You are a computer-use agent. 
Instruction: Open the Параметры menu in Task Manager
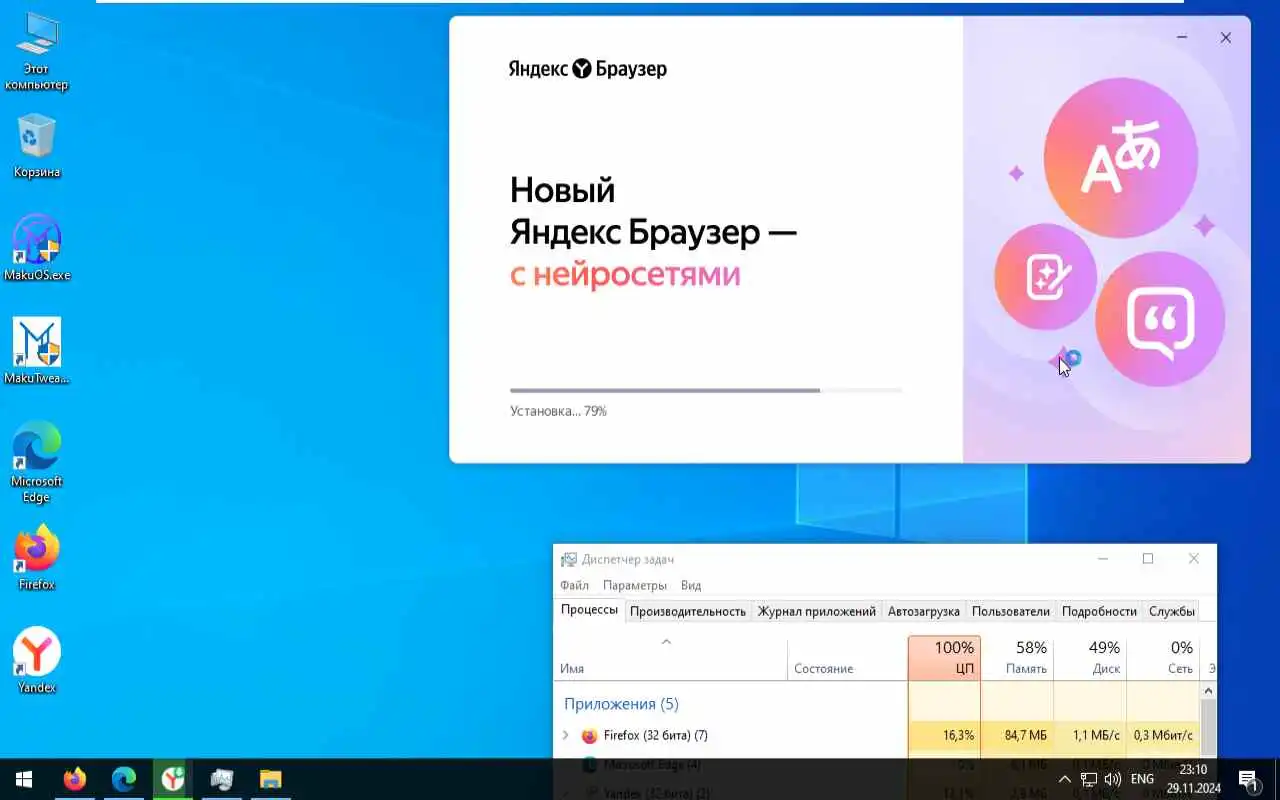pos(635,585)
